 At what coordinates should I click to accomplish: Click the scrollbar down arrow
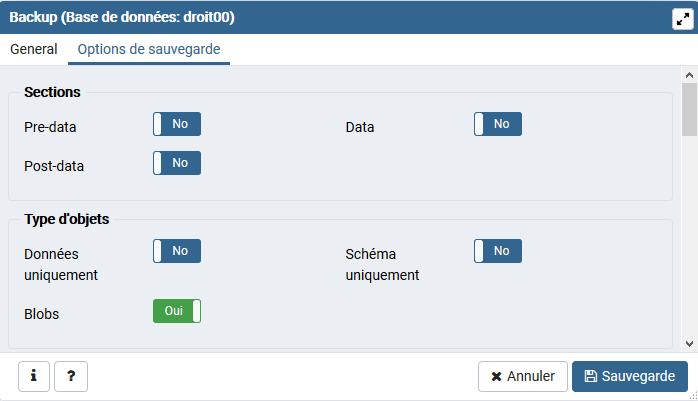[689, 341]
